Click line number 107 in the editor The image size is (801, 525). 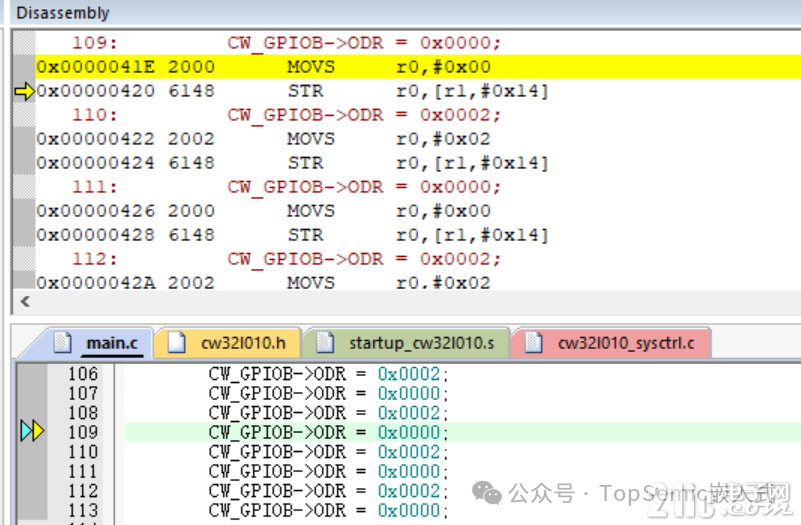83,393
